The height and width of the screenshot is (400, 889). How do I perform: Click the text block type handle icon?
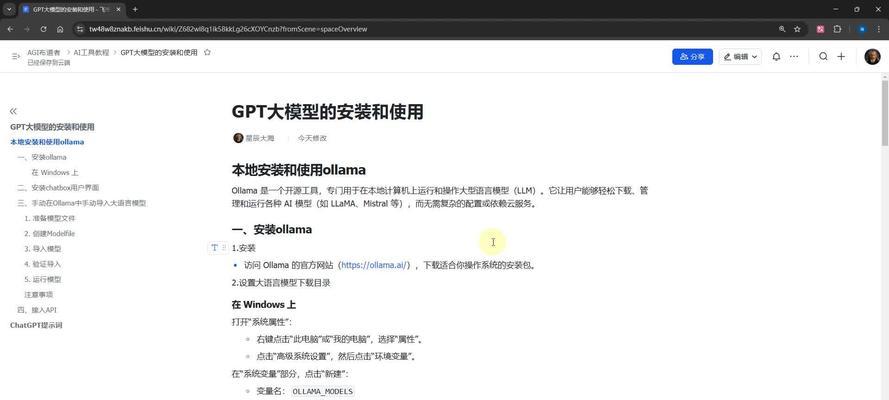click(214, 248)
